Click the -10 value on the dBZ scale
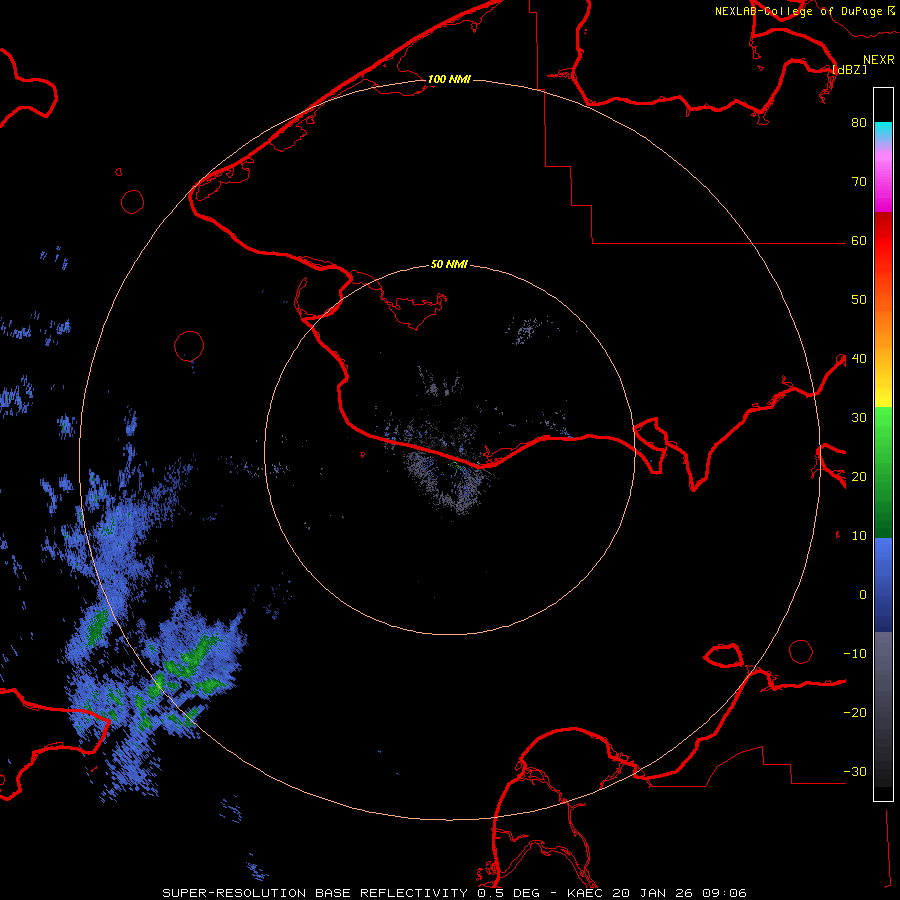The image size is (900, 900). (855, 654)
